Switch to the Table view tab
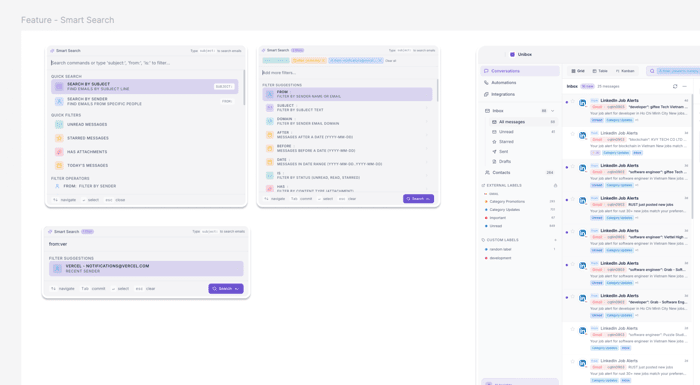Viewport: 700px width, 385px height. tap(600, 71)
